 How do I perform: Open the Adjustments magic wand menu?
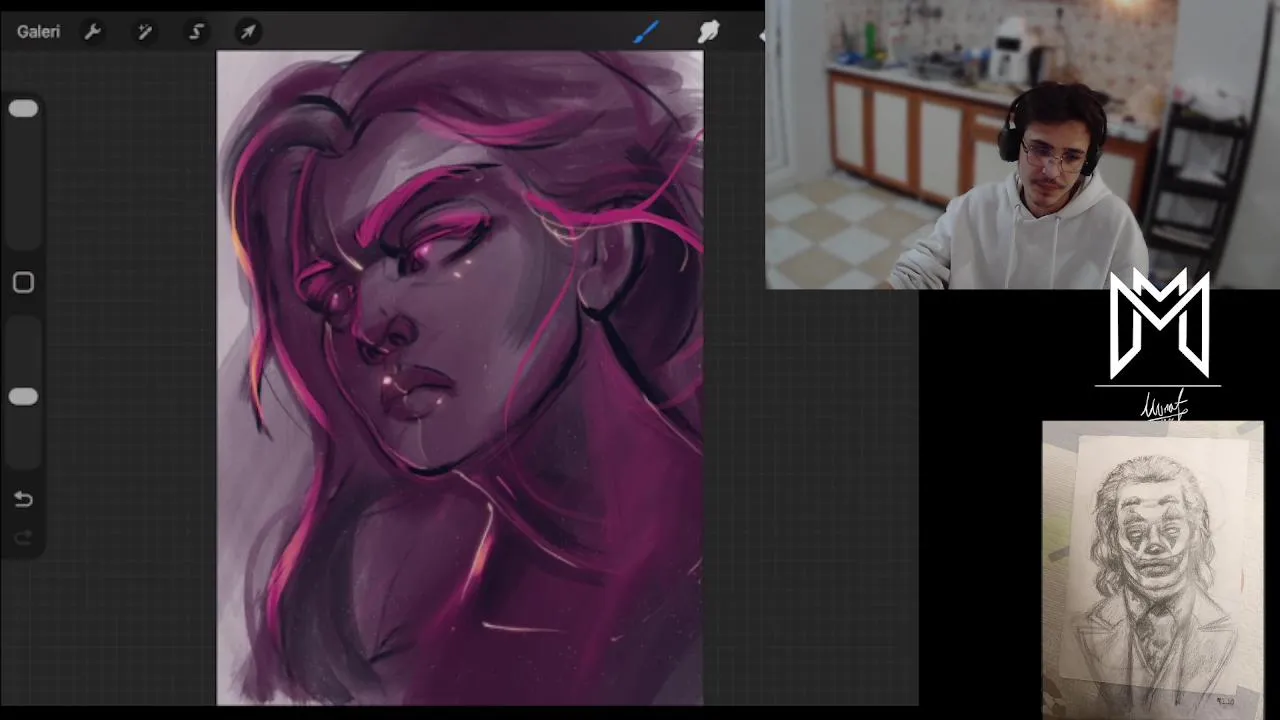point(145,32)
